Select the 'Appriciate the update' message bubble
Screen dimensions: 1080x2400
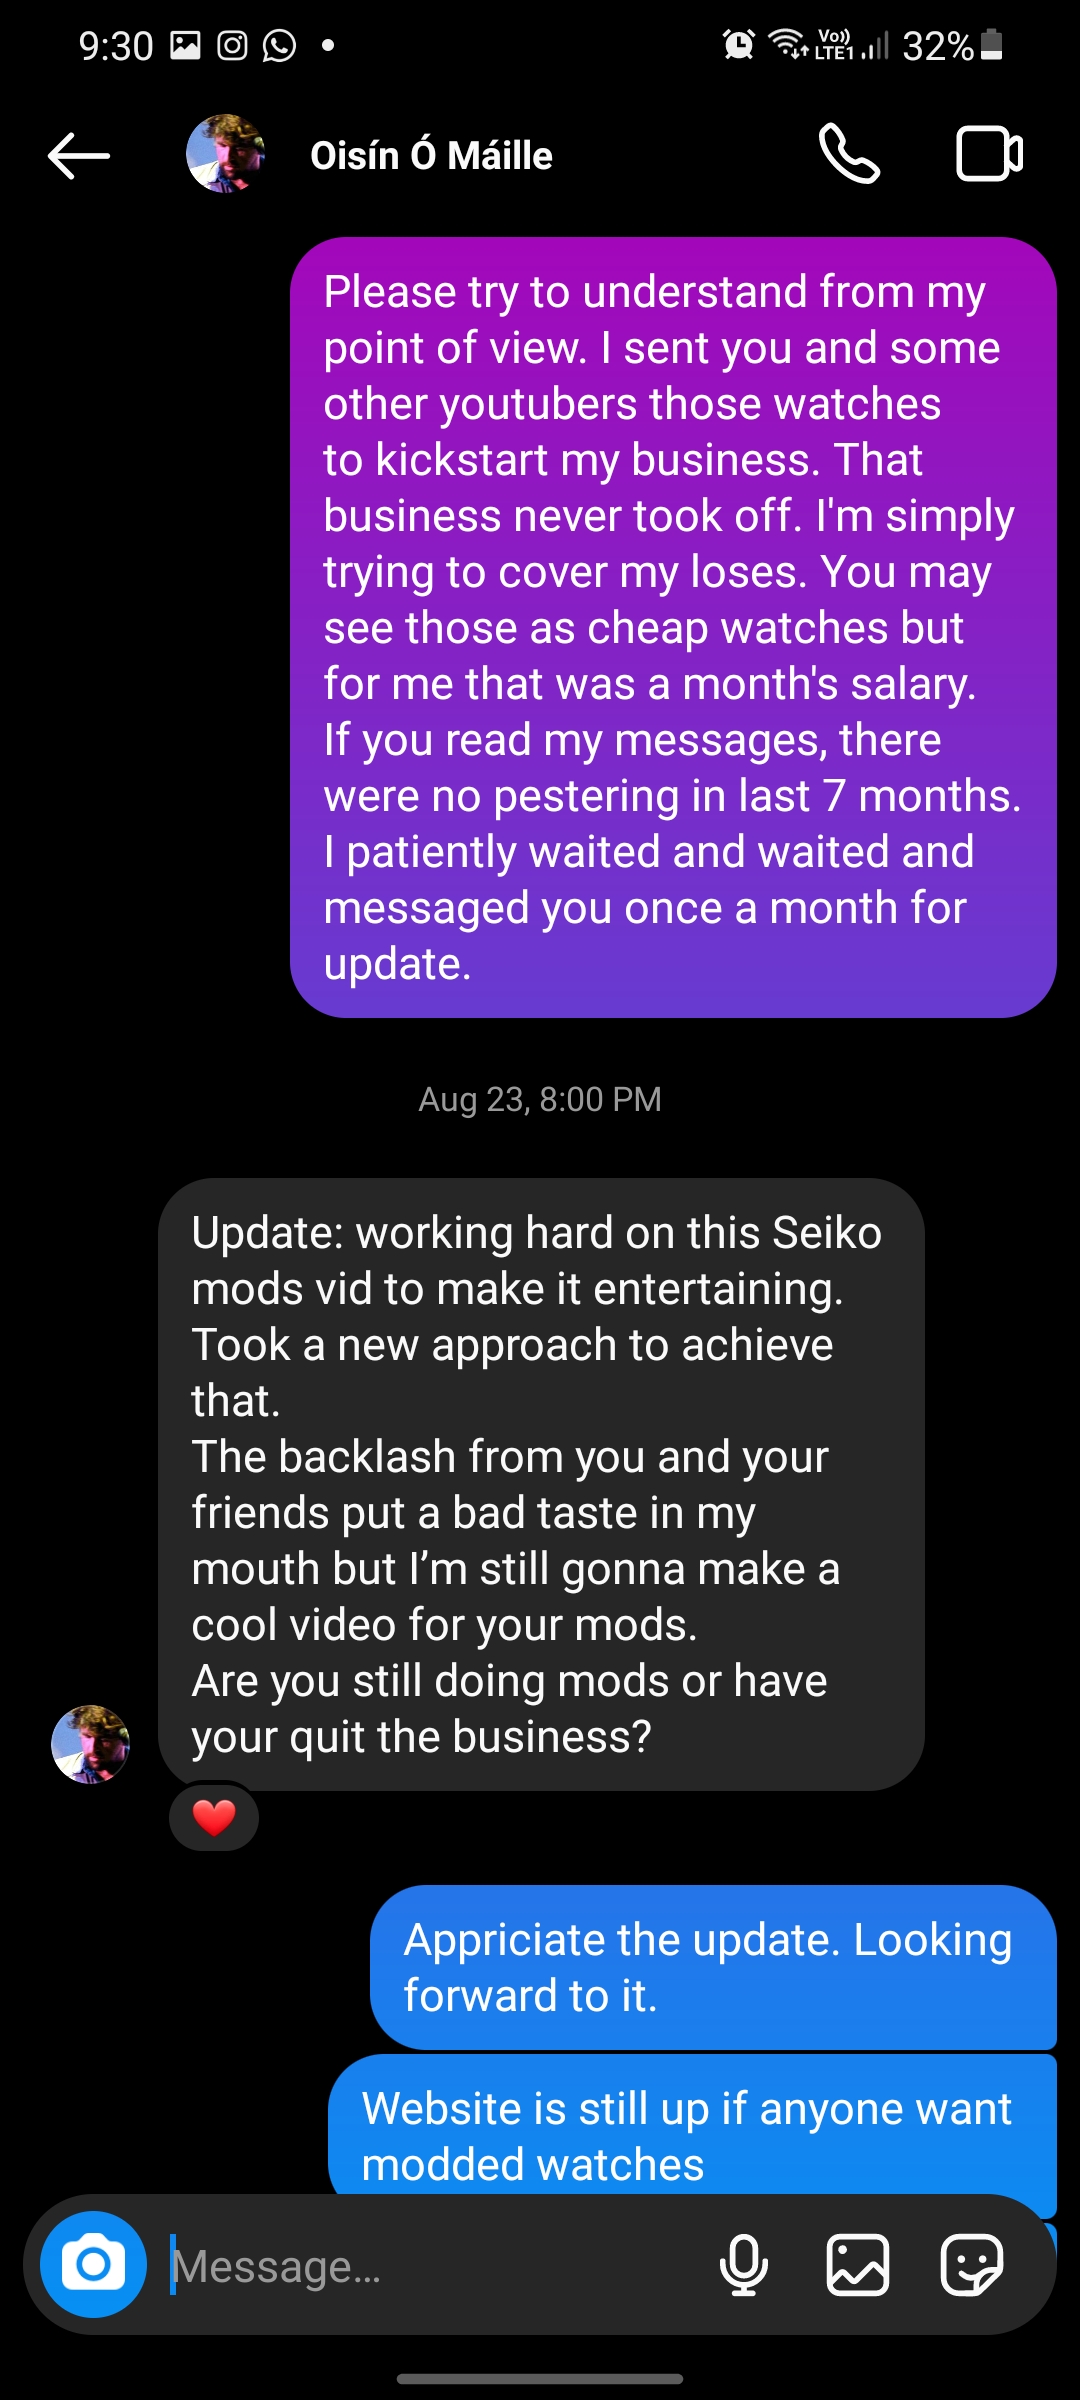tap(713, 1967)
